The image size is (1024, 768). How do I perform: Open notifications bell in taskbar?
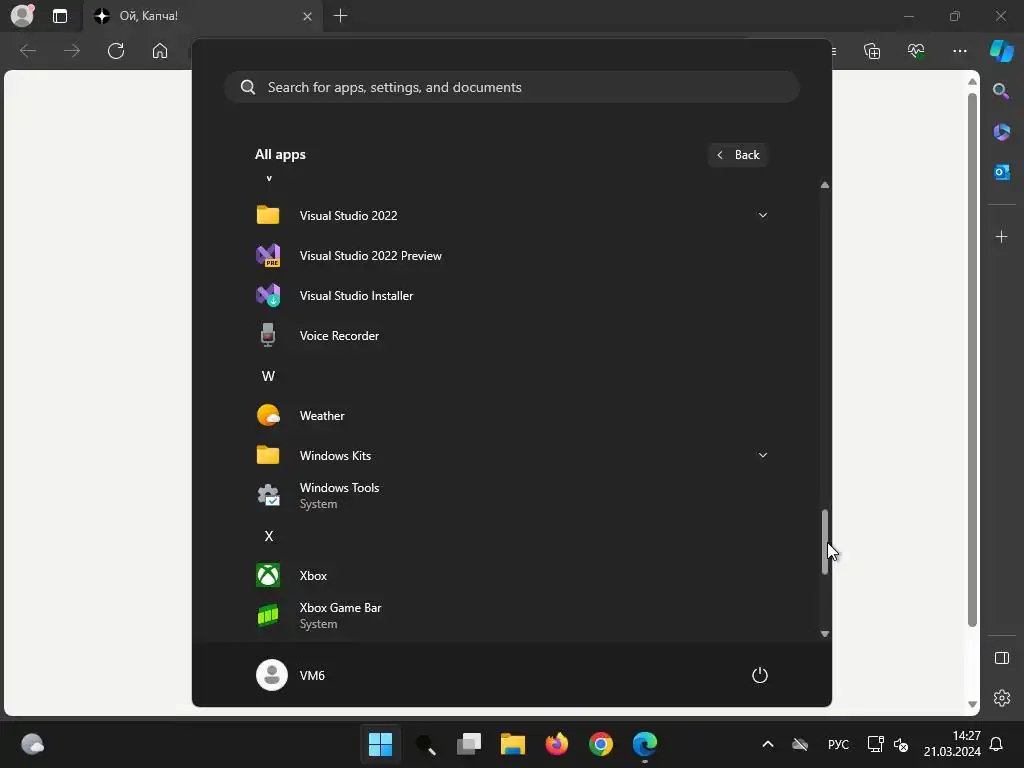[997, 744]
